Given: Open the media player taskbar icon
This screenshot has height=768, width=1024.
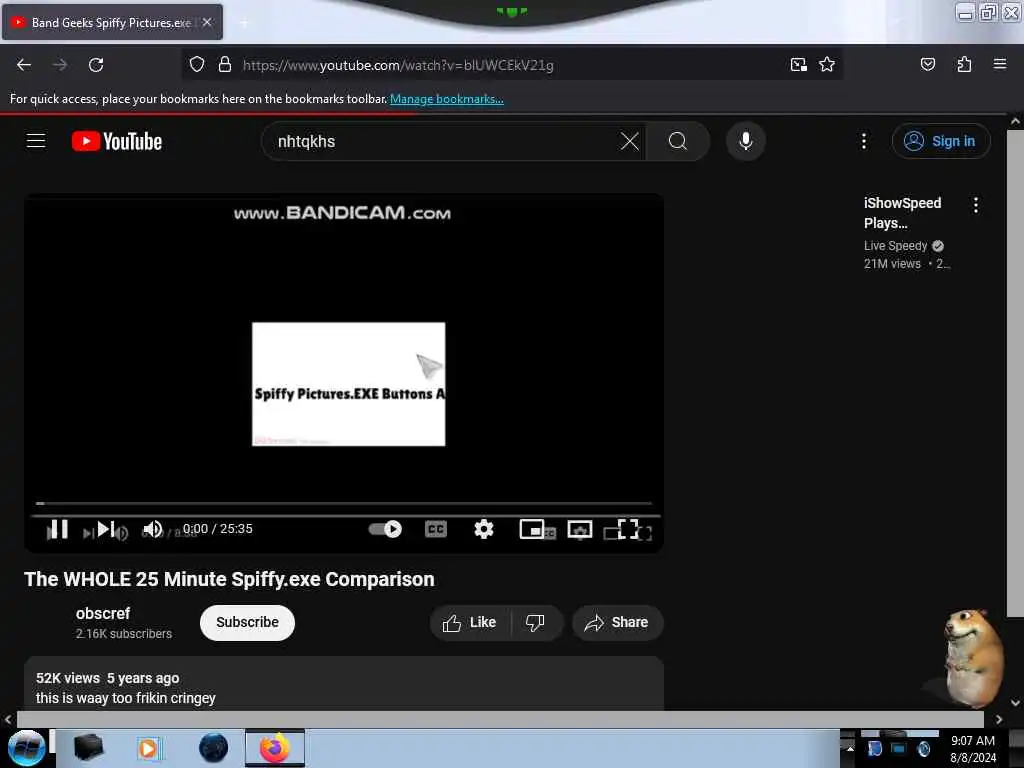Looking at the screenshot, I should pyautogui.click(x=149, y=748).
